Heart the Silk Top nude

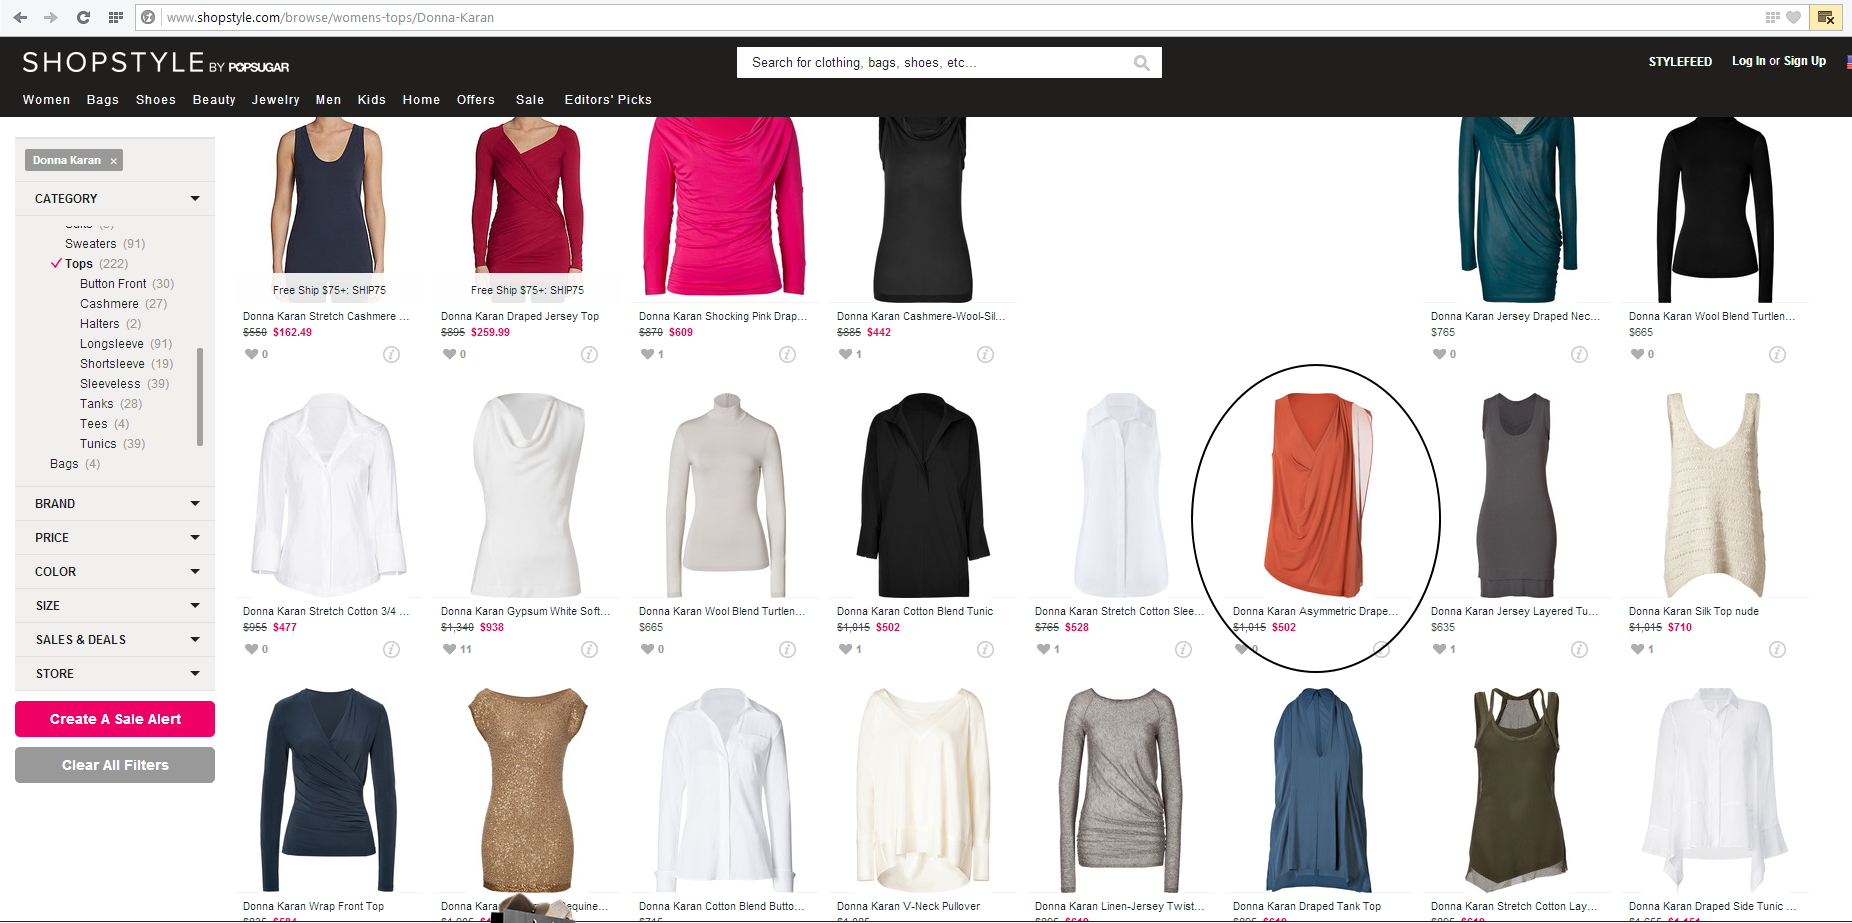[x=1637, y=649]
